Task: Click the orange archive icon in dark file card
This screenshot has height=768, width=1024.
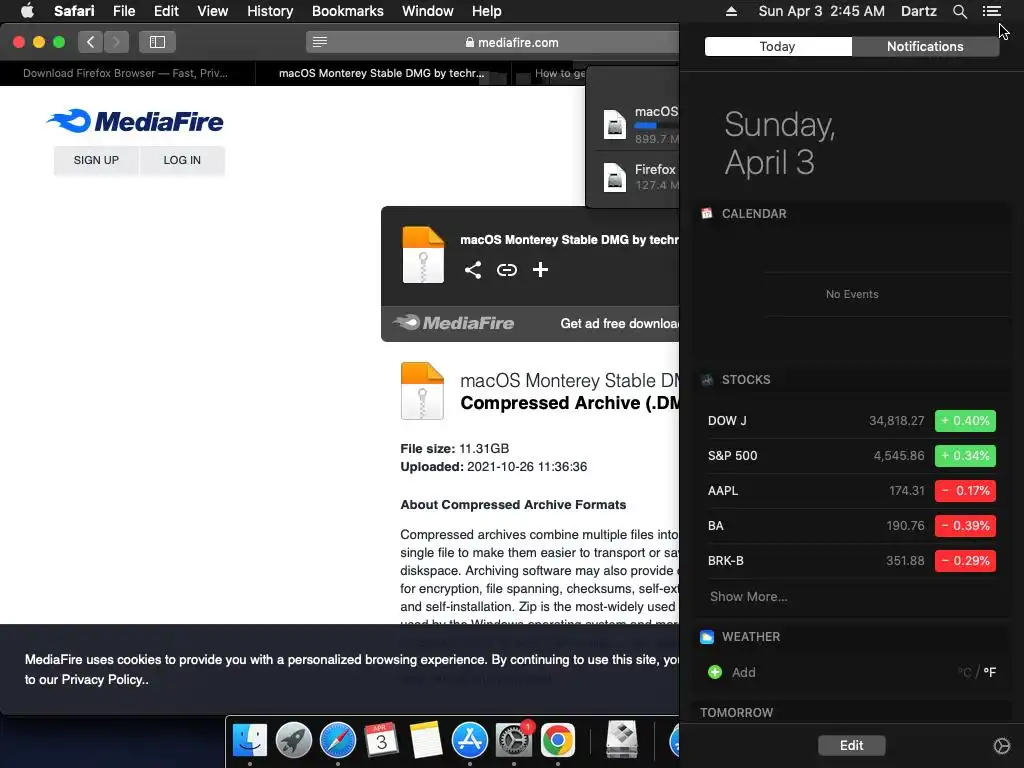Action: click(x=423, y=255)
